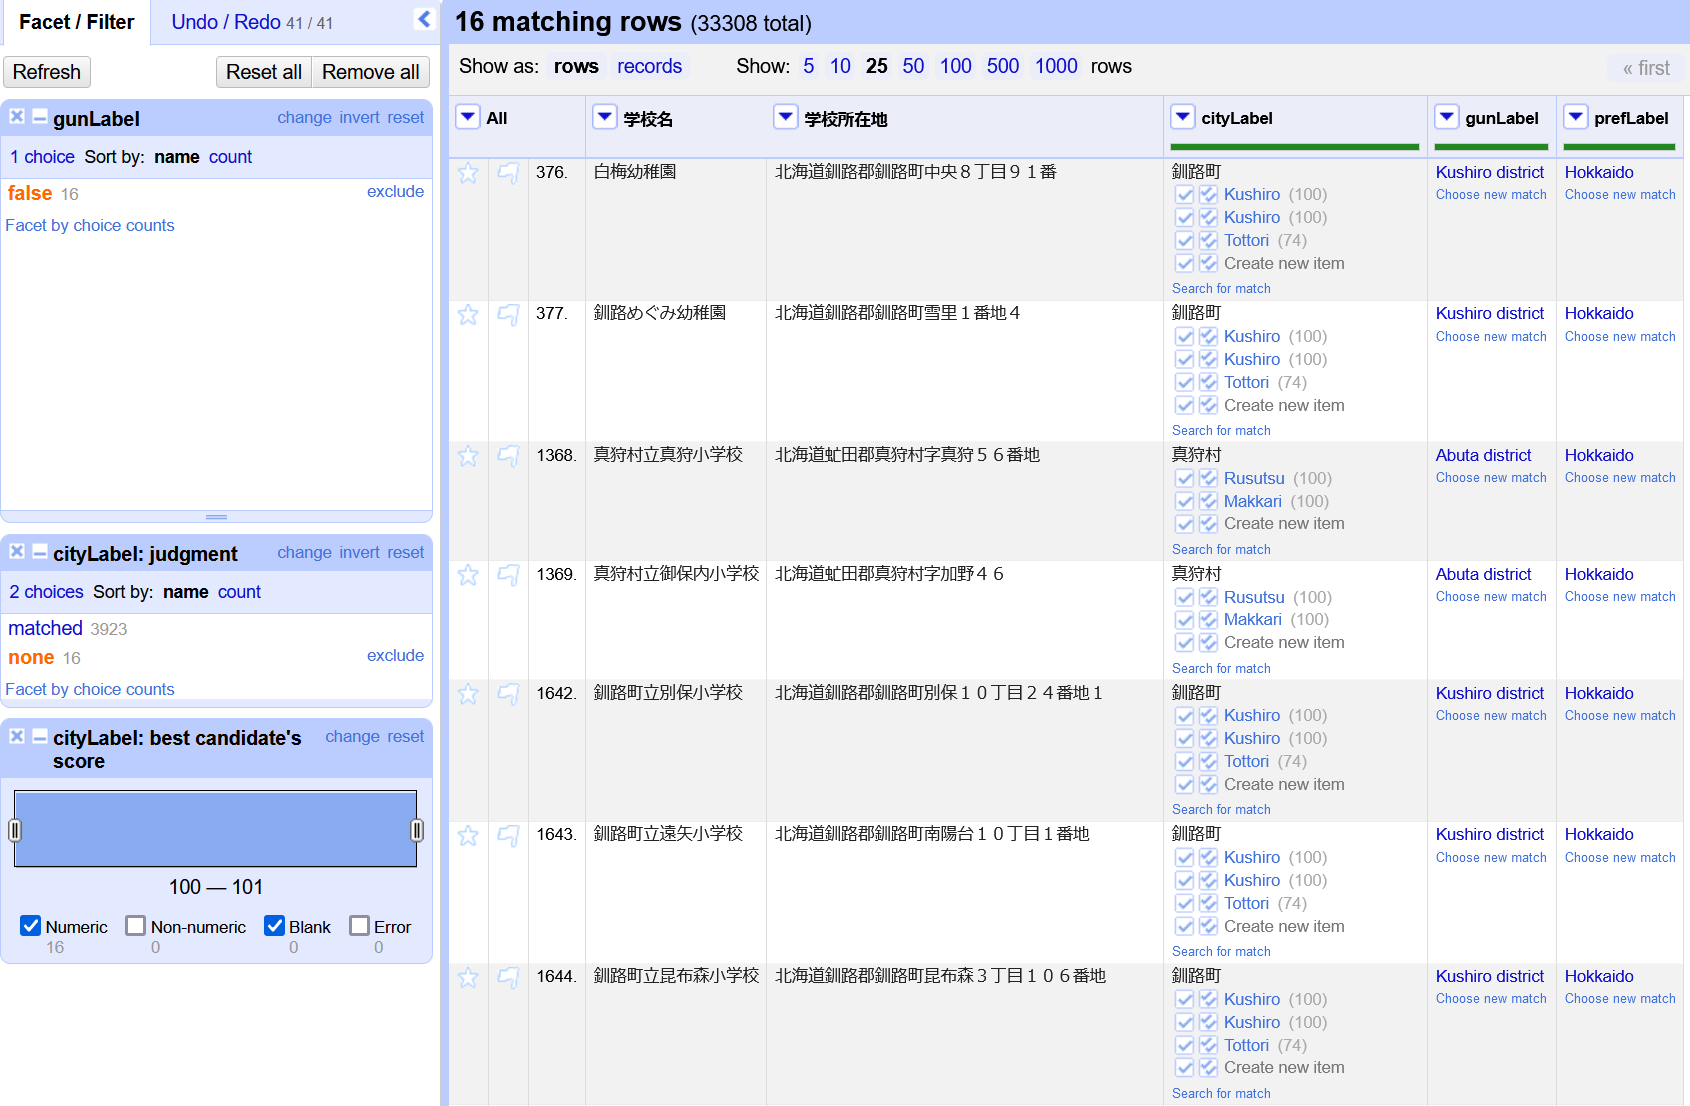The width and height of the screenshot is (1690, 1106).
Task: Click the left handle of the score range slider
Action: [x=15, y=830]
